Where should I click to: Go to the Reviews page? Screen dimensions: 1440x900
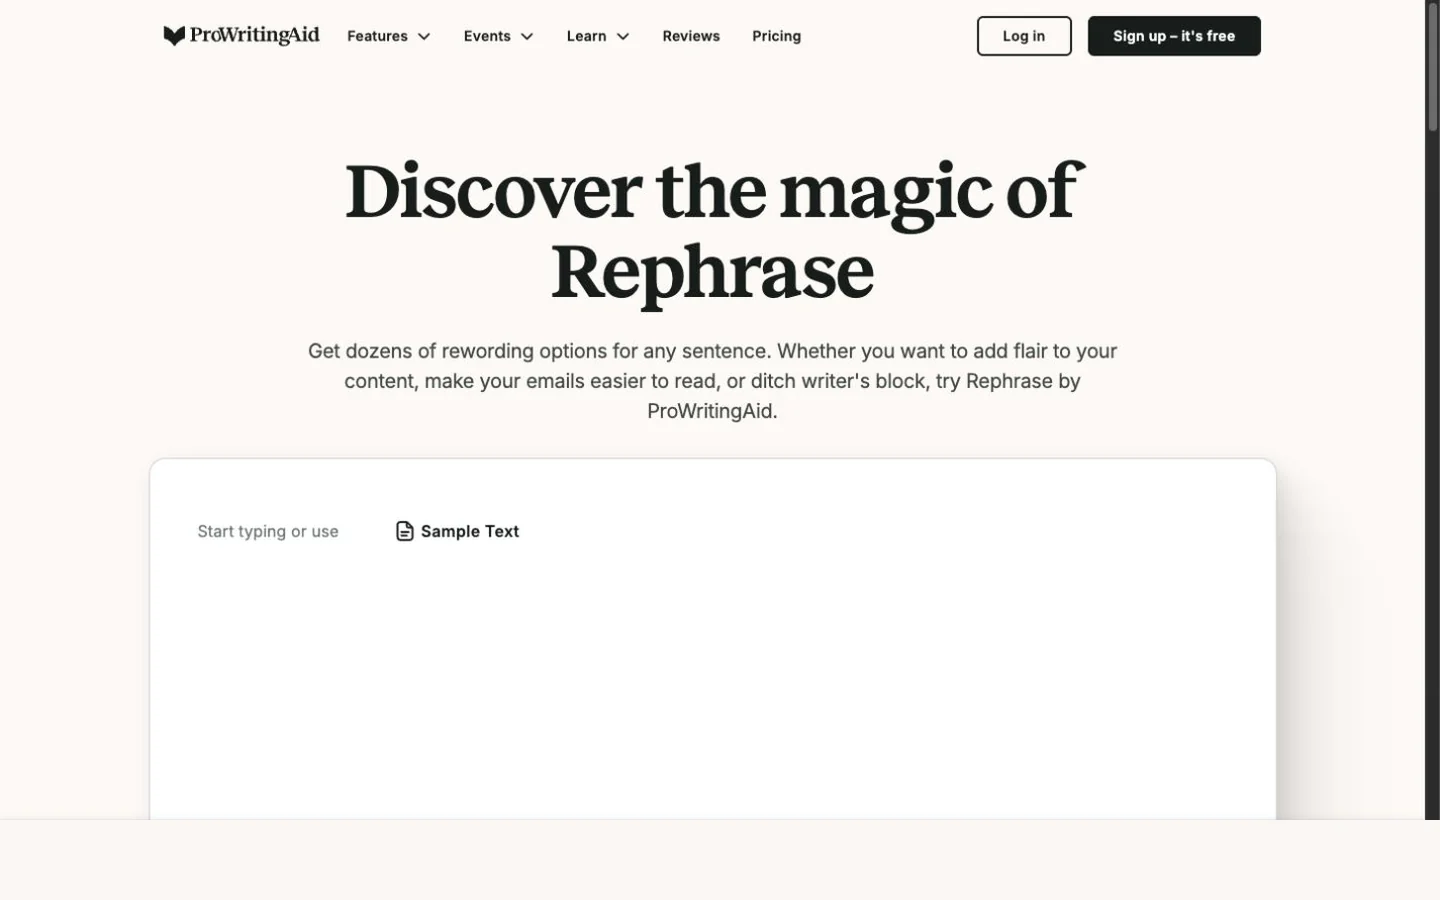(691, 36)
